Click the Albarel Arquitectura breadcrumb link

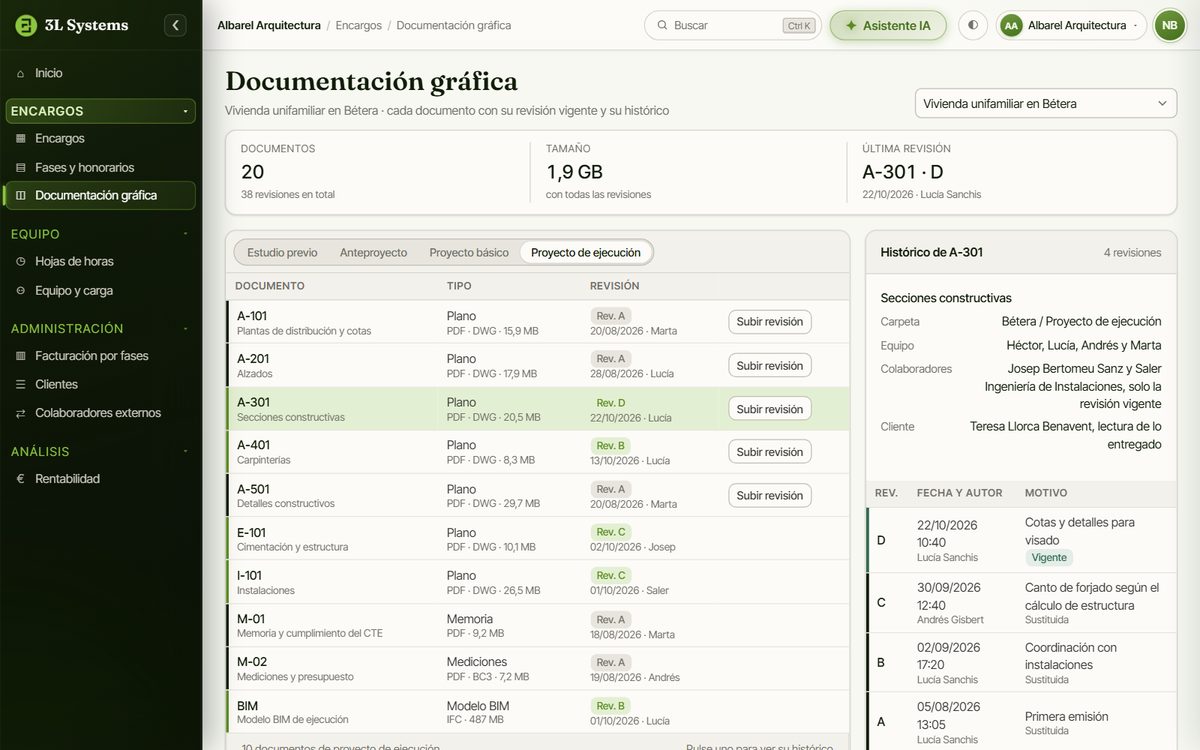(x=269, y=25)
